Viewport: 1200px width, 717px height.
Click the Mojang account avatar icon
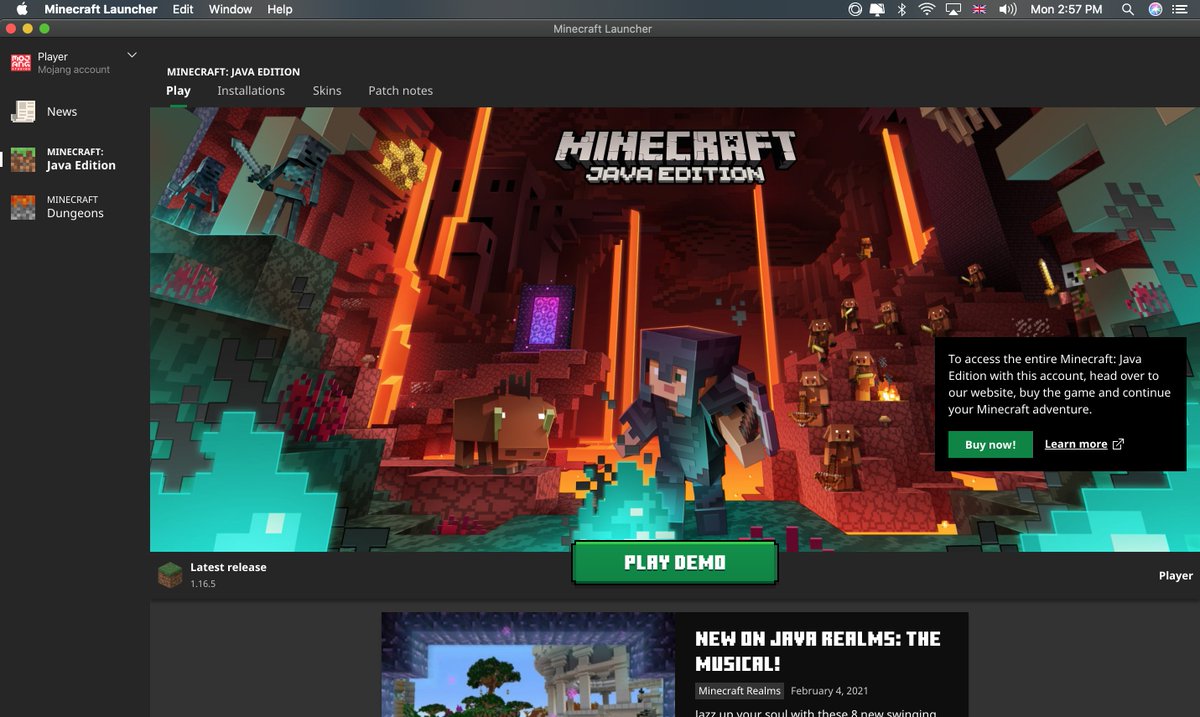(x=21, y=63)
